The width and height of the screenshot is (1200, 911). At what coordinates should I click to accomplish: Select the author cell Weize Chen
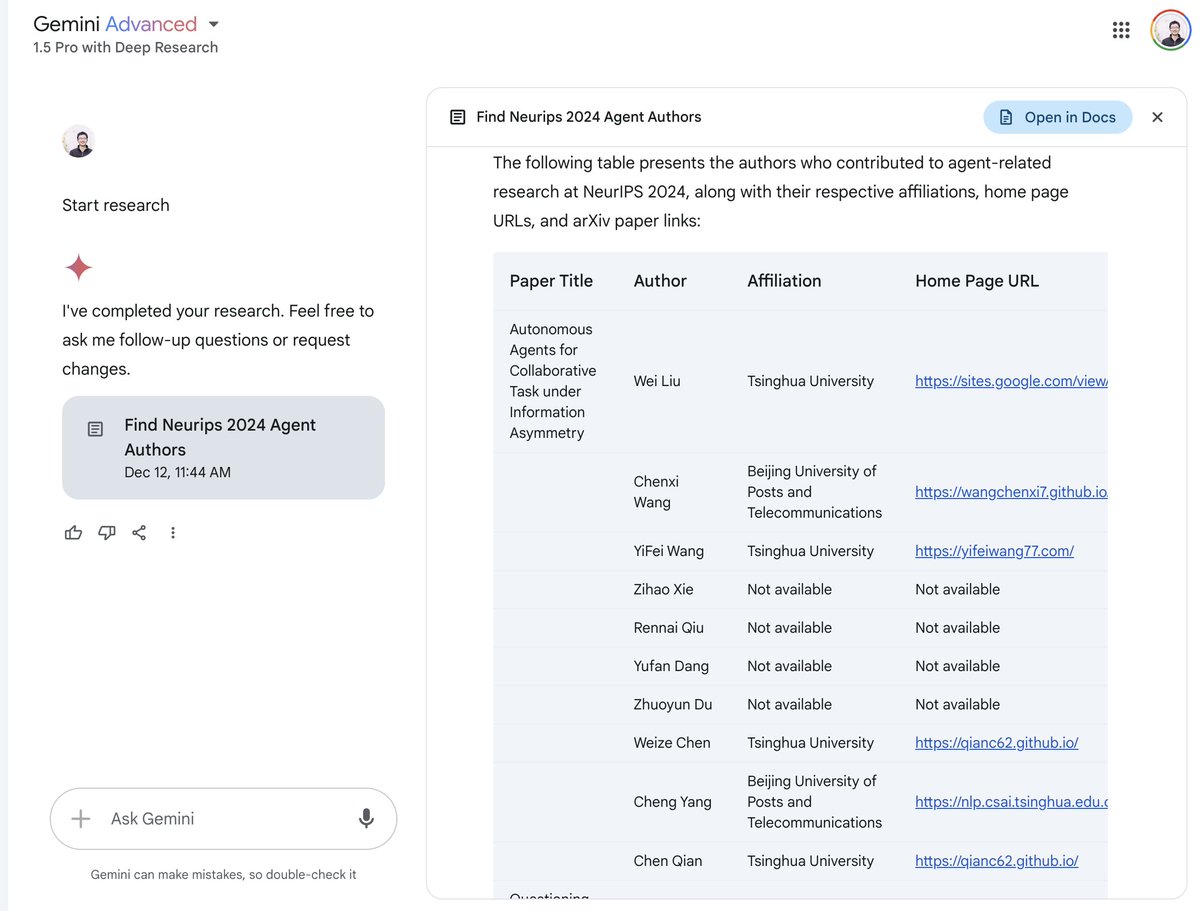(x=672, y=743)
